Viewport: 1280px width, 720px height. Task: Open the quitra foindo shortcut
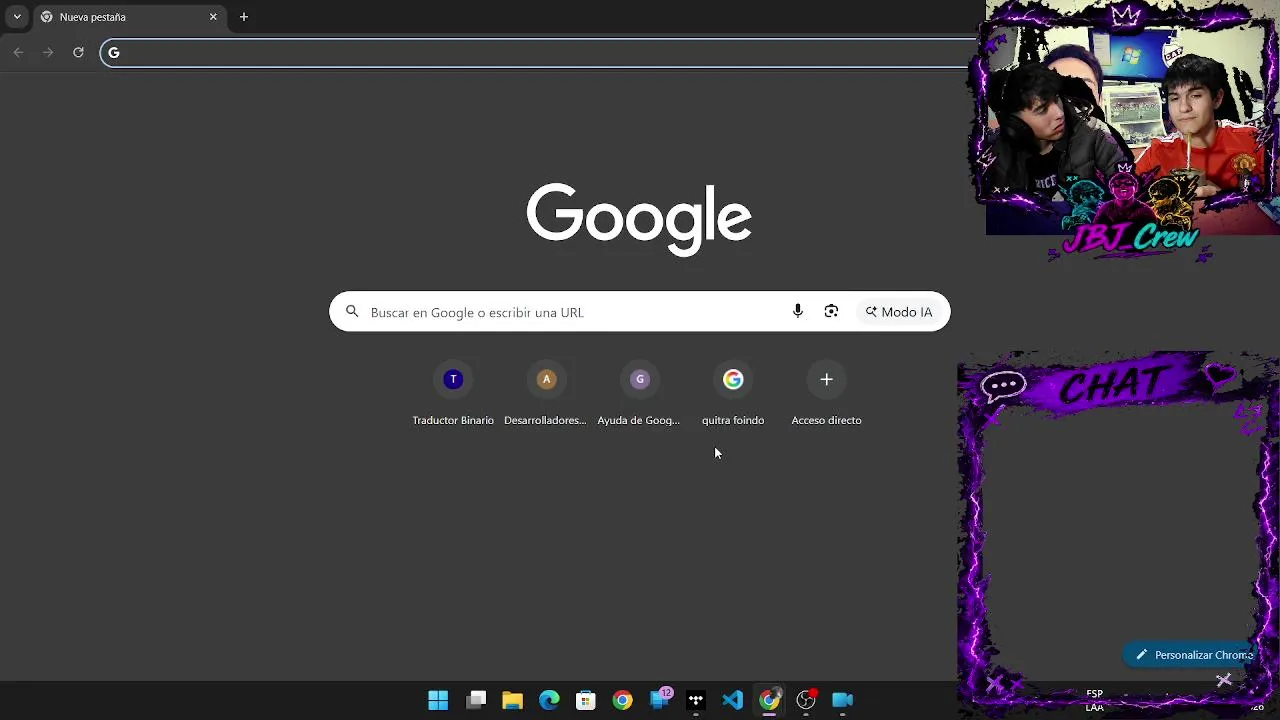[x=733, y=379]
